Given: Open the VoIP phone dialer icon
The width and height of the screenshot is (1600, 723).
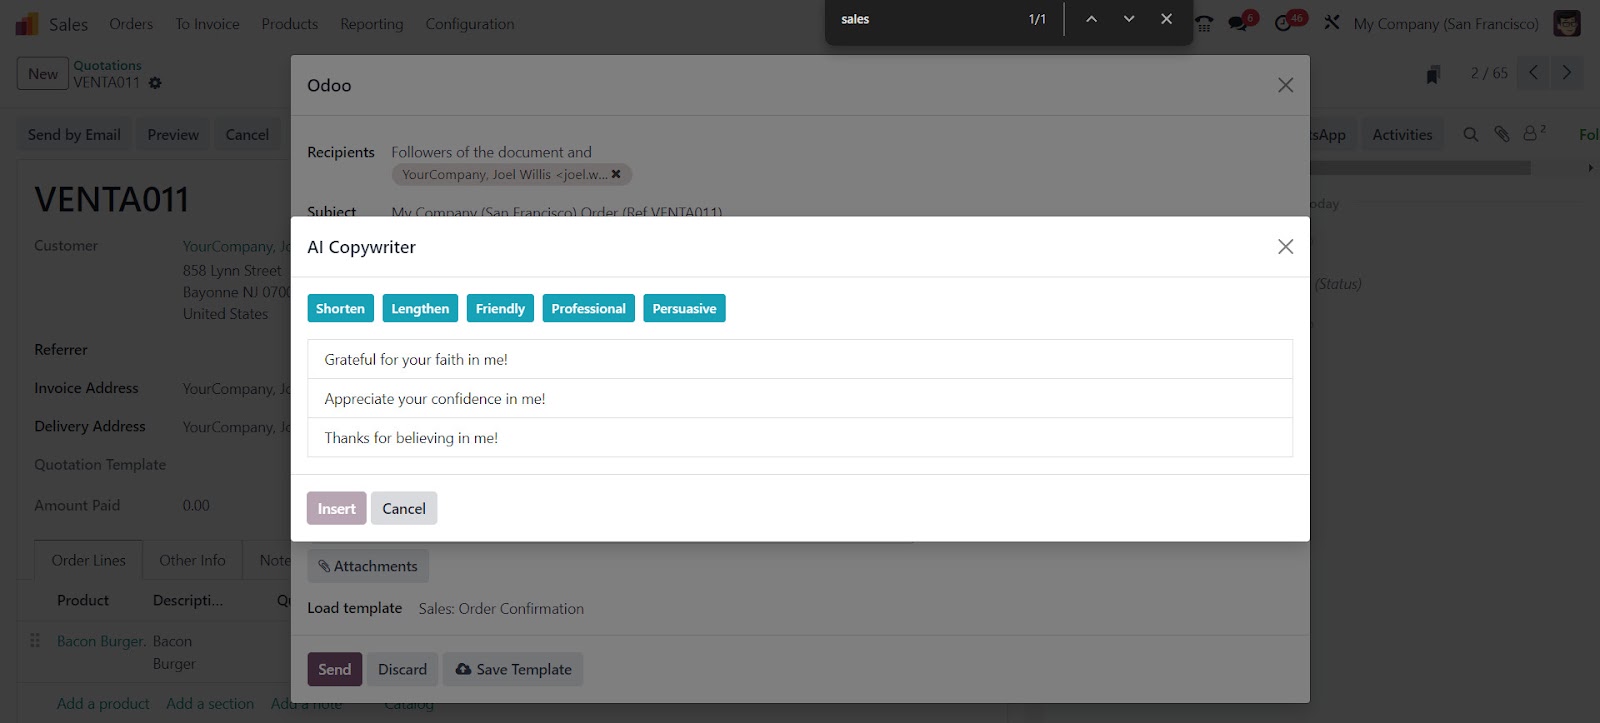Looking at the screenshot, I should 1204,23.
